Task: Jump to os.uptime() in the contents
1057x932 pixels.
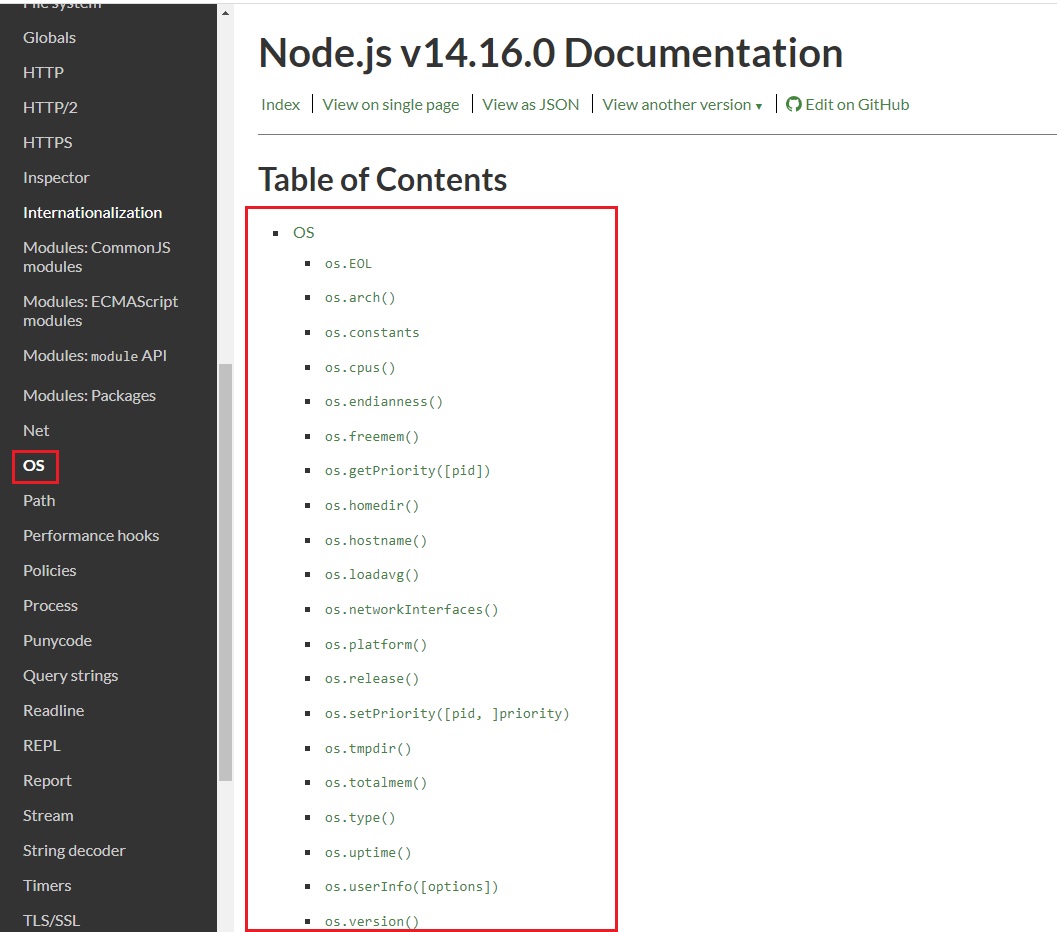Action: [x=368, y=853]
